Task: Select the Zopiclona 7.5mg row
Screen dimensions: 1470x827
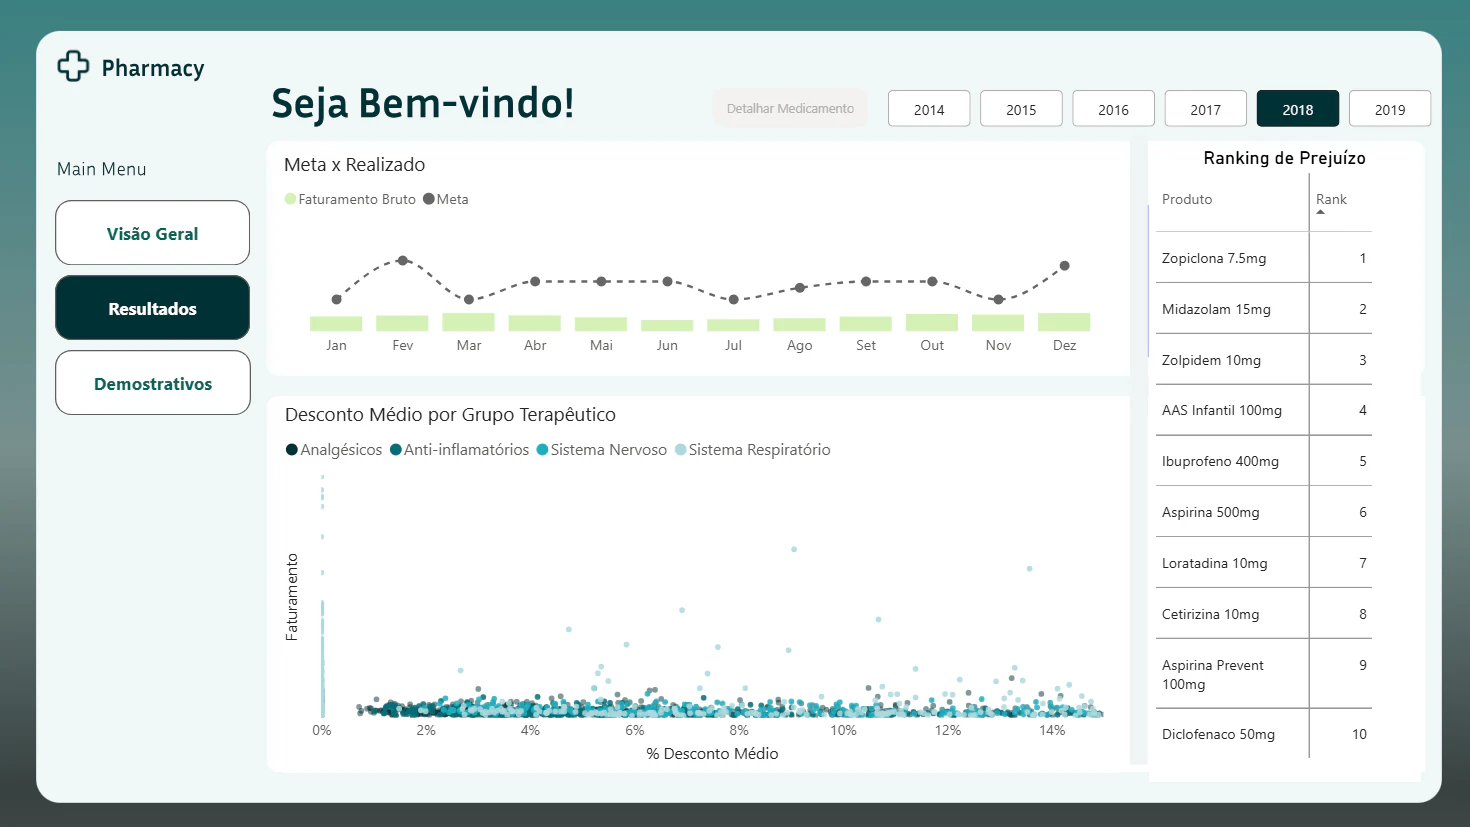Action: pos(1264,258)
